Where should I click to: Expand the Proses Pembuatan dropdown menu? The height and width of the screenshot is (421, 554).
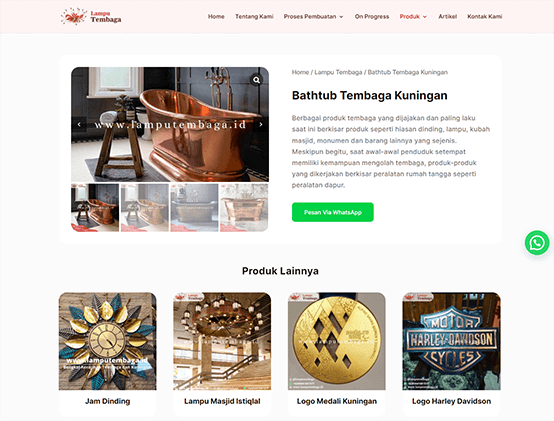(x=313, y=17)
